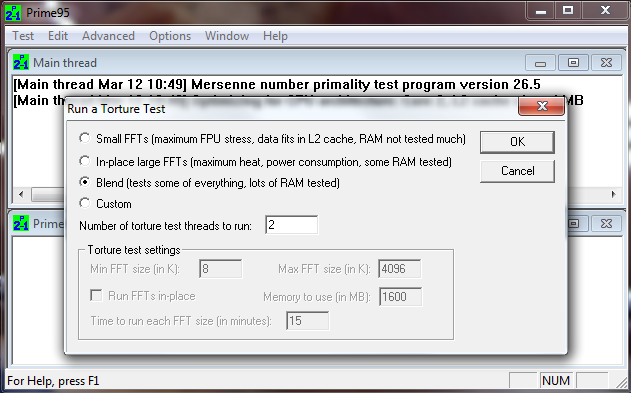
Task: Click the number of torture test threads field
Action: pos(292,225)
